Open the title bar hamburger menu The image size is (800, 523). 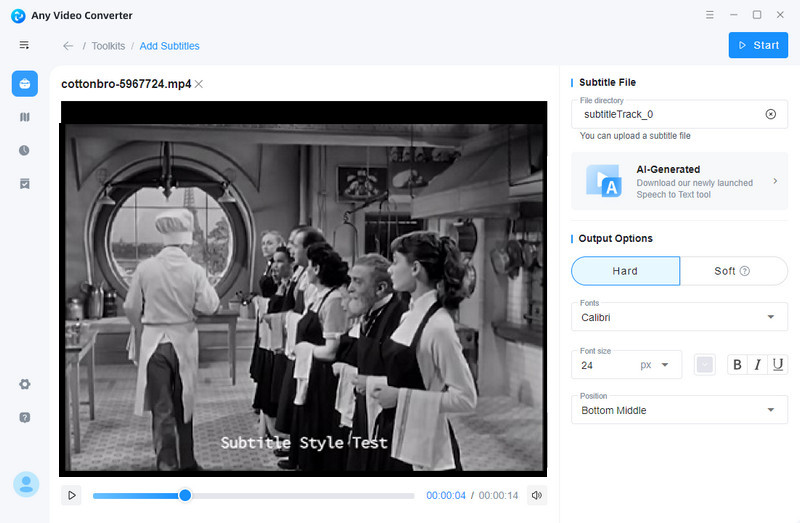pyautogui.click(x=710, y=15)
